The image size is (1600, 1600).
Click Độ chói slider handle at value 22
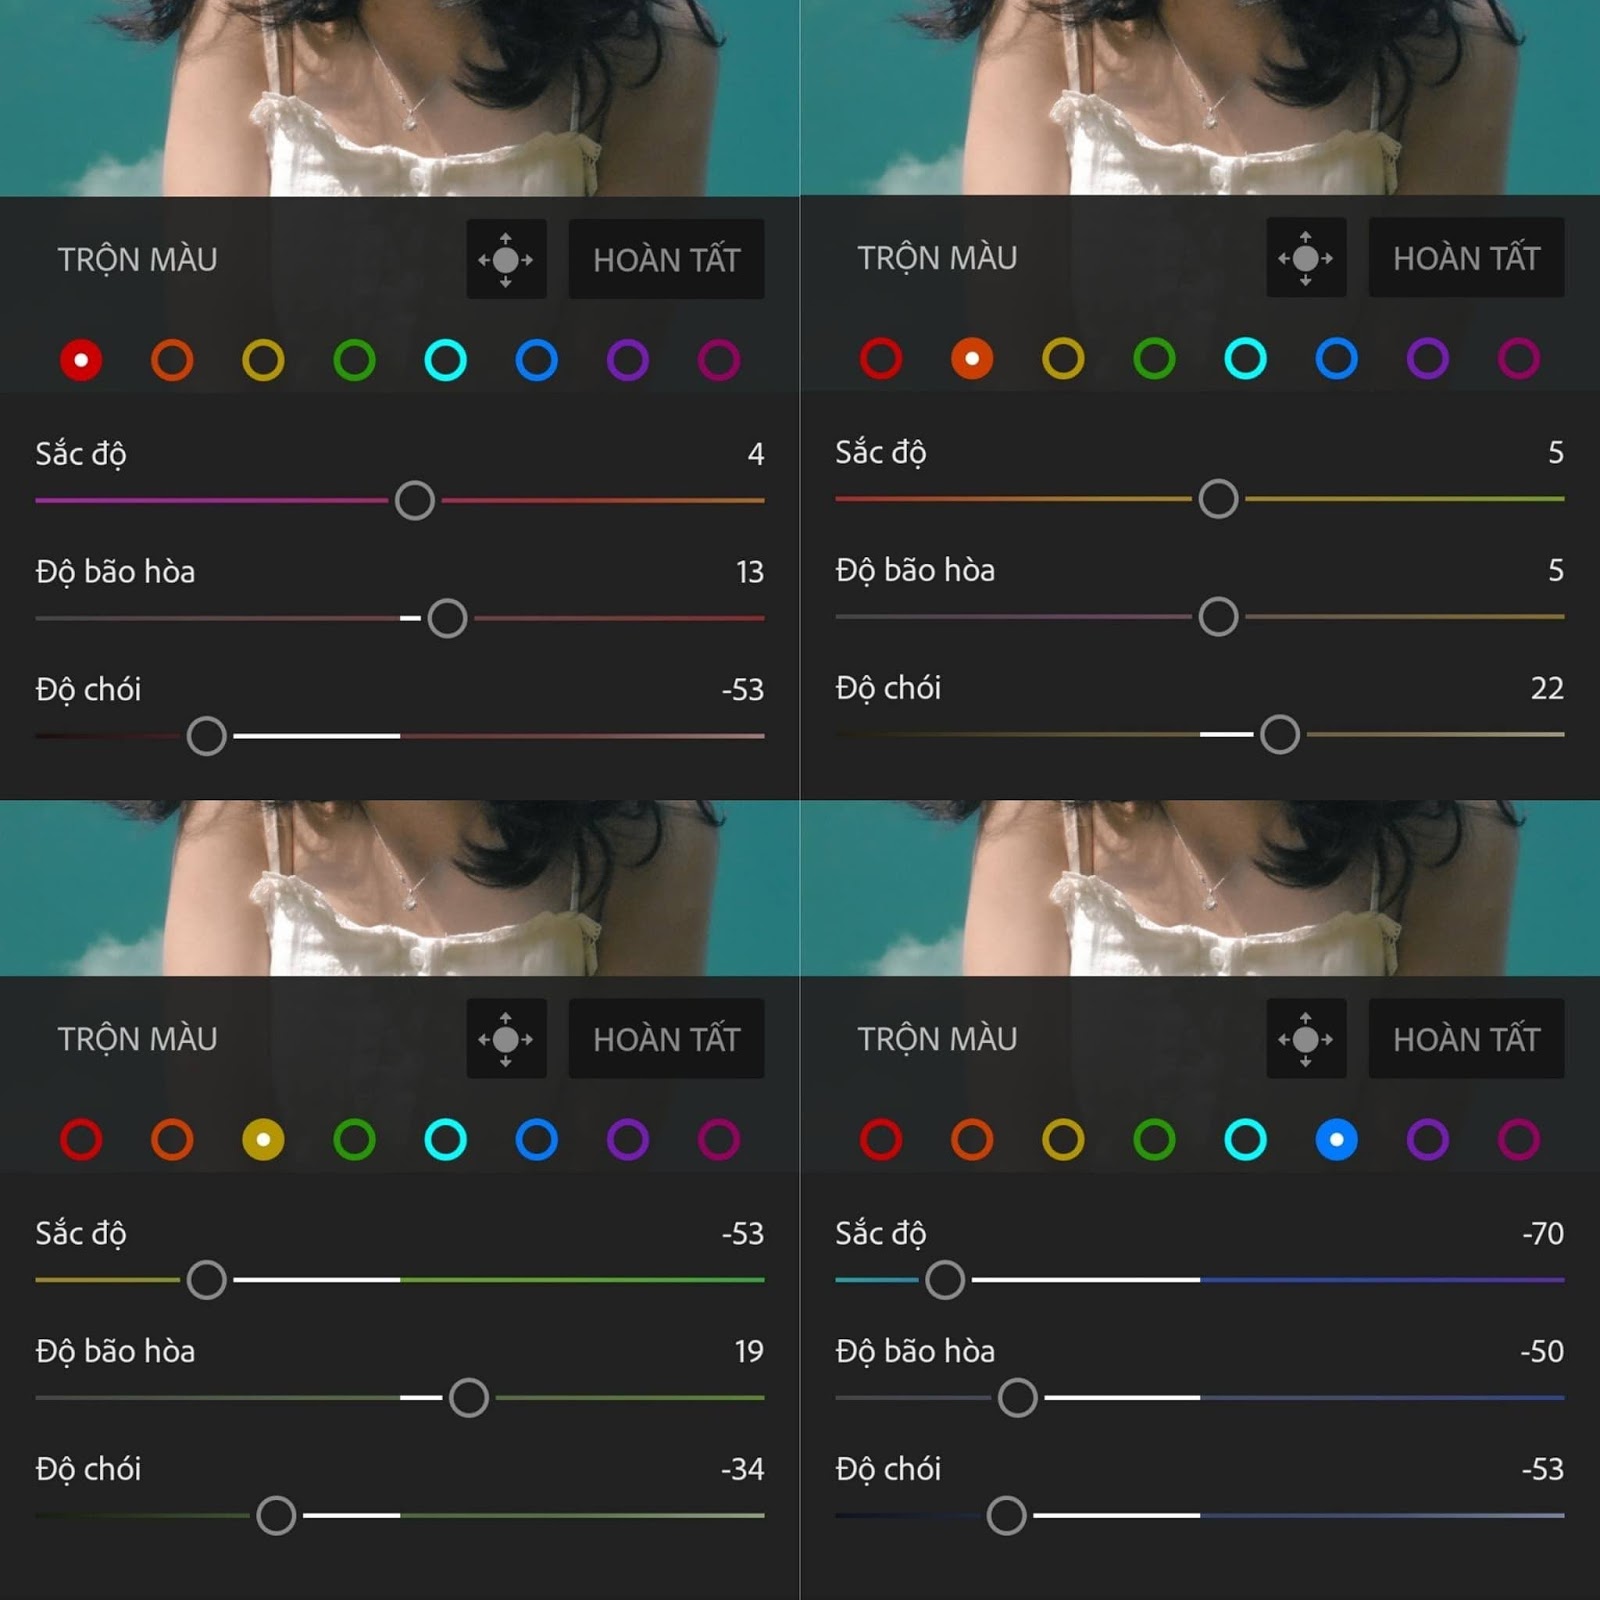(x=1280, y=734)
